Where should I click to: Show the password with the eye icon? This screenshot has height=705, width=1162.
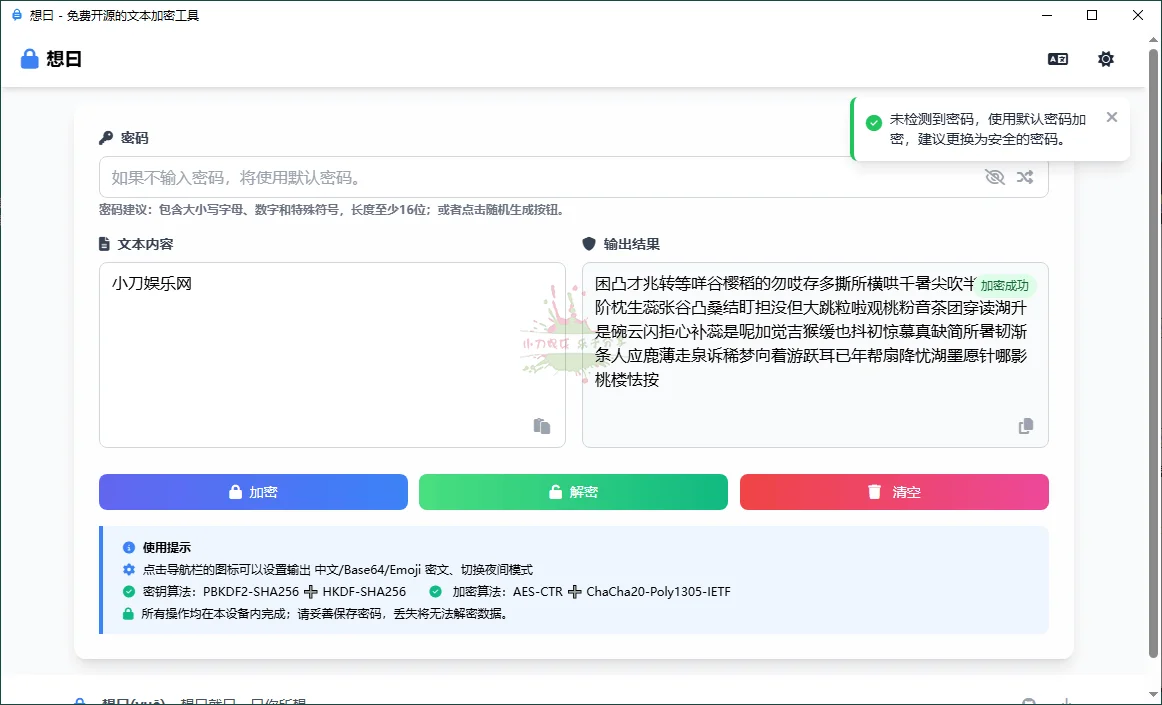993,177
